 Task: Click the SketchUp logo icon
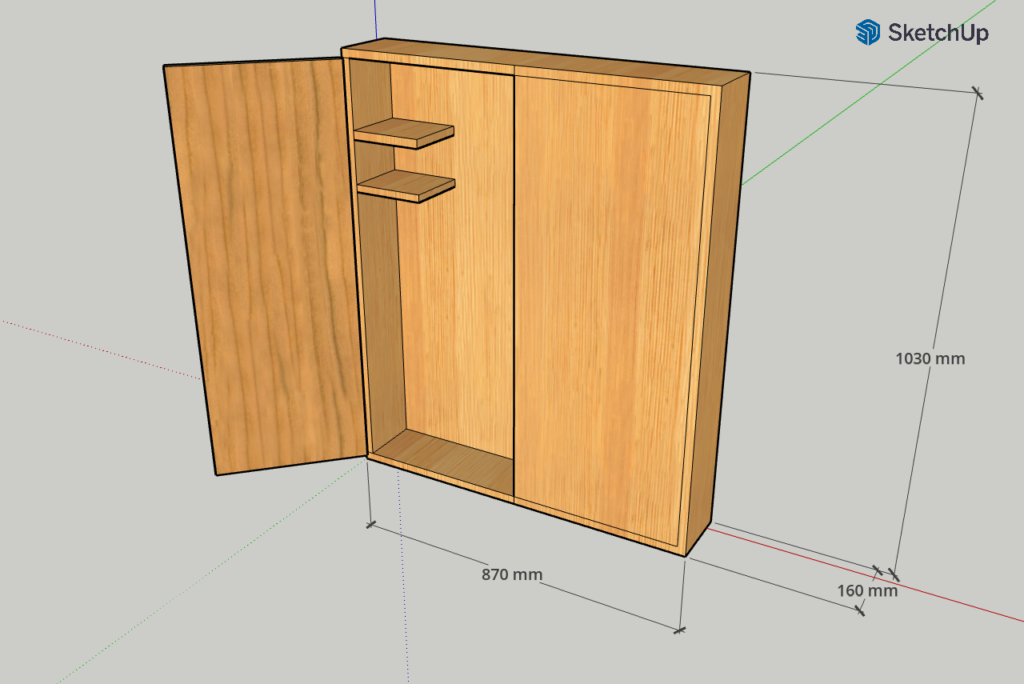[x=867, y=32]
